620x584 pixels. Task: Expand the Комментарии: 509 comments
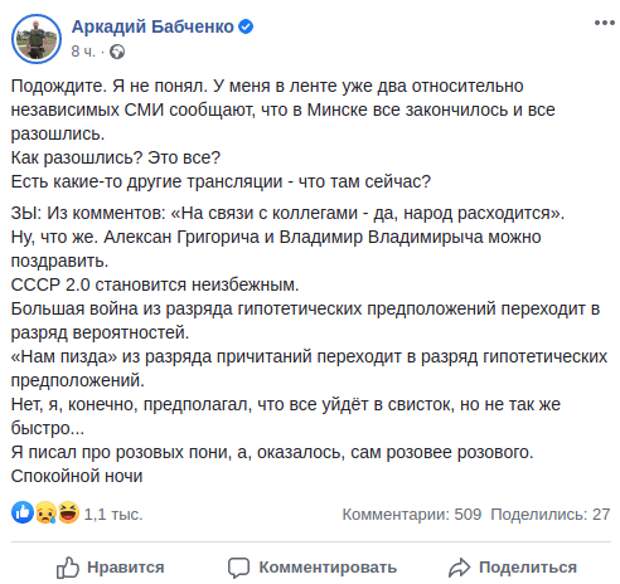tap(412, 514)
